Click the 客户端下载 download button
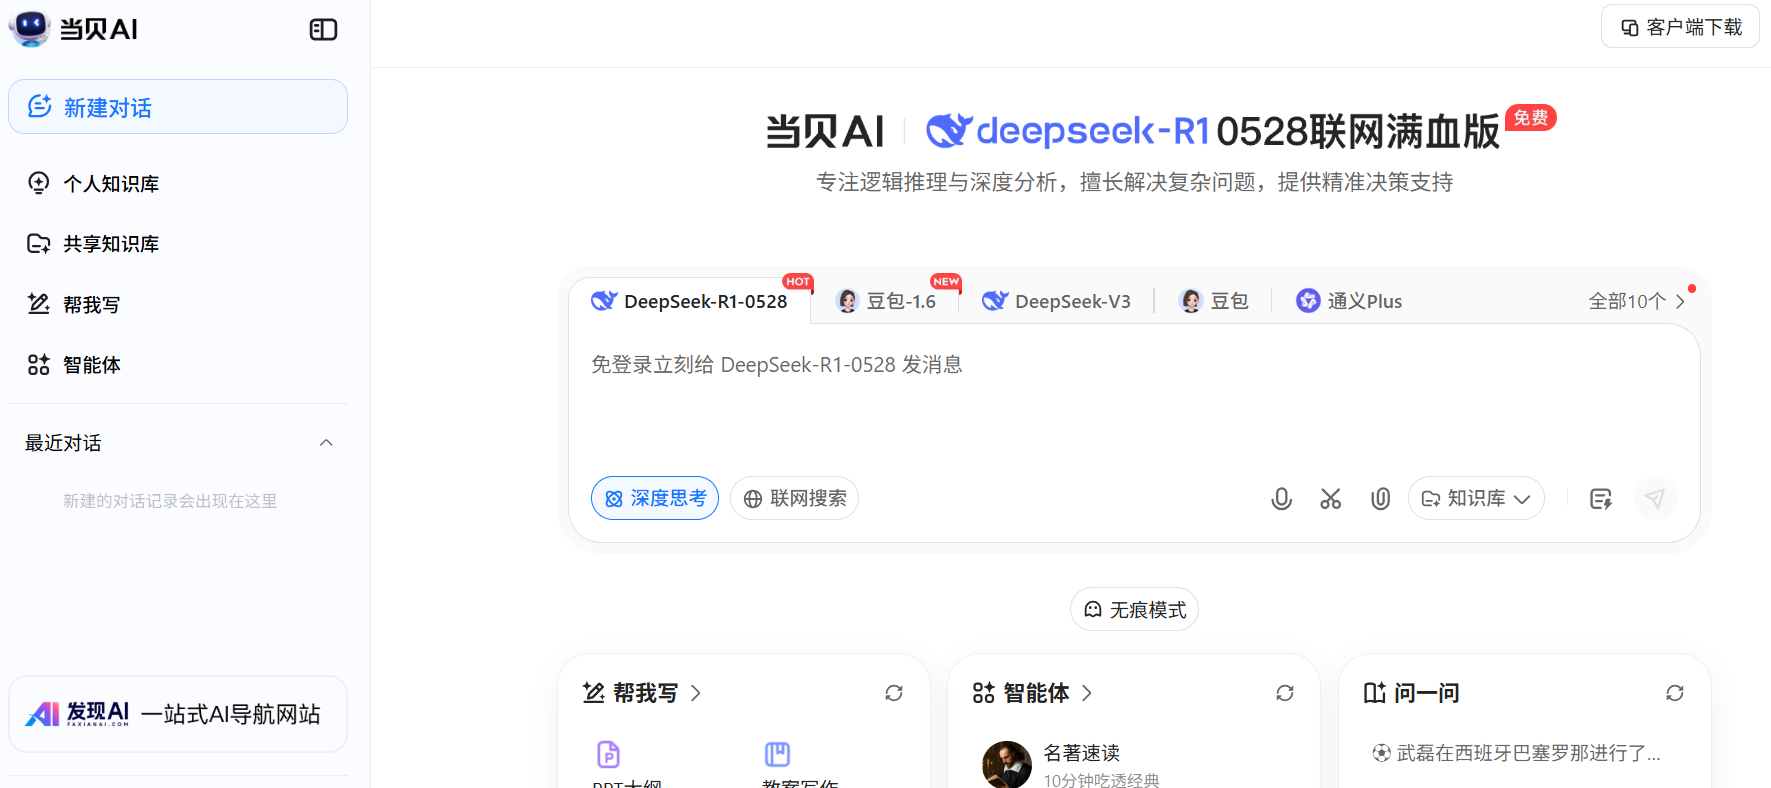 click(x=1680, y=27)
